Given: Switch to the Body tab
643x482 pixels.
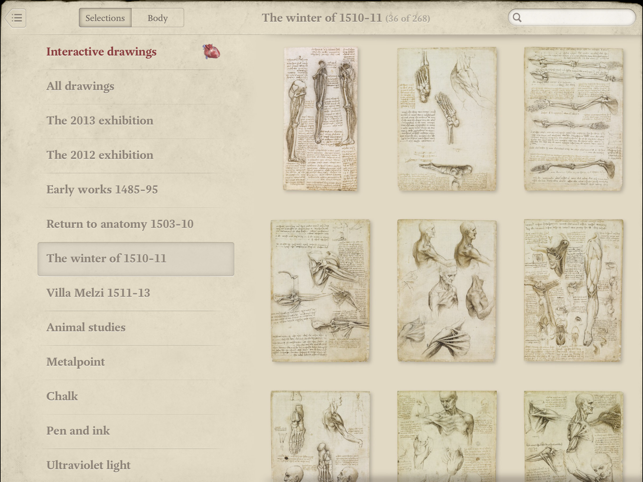Looking at the screenshot, I should pos(158,18).
